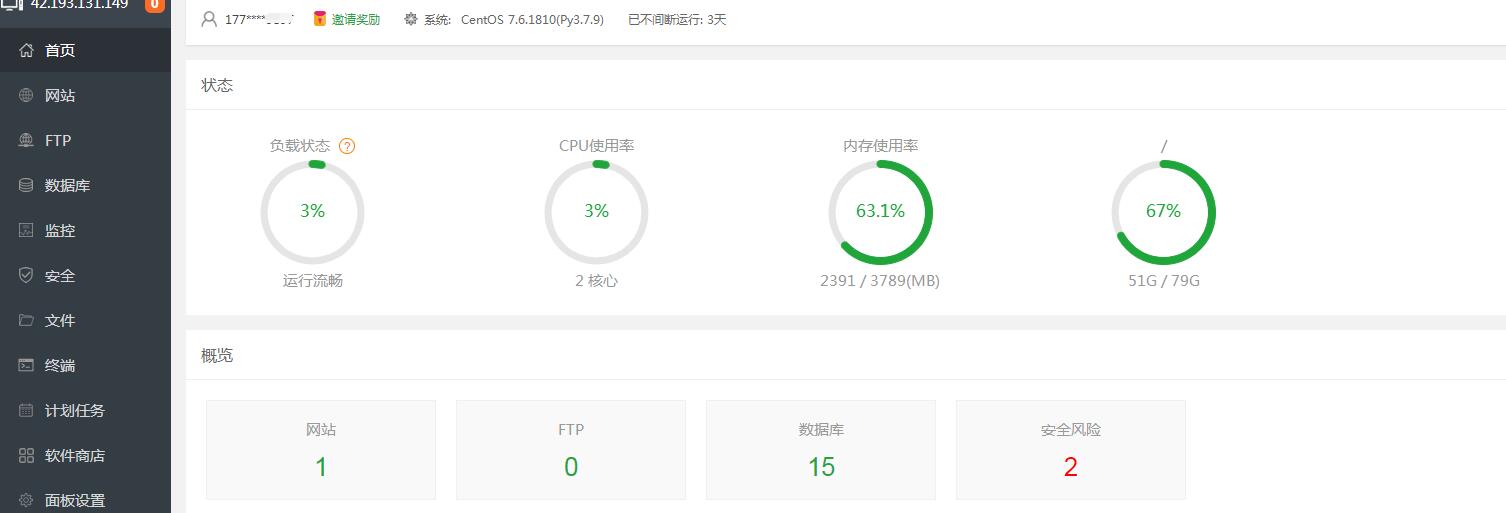Click the folder icon beside 文件
The width and height of the screenshot is (1506, 513).
(26, 320)
